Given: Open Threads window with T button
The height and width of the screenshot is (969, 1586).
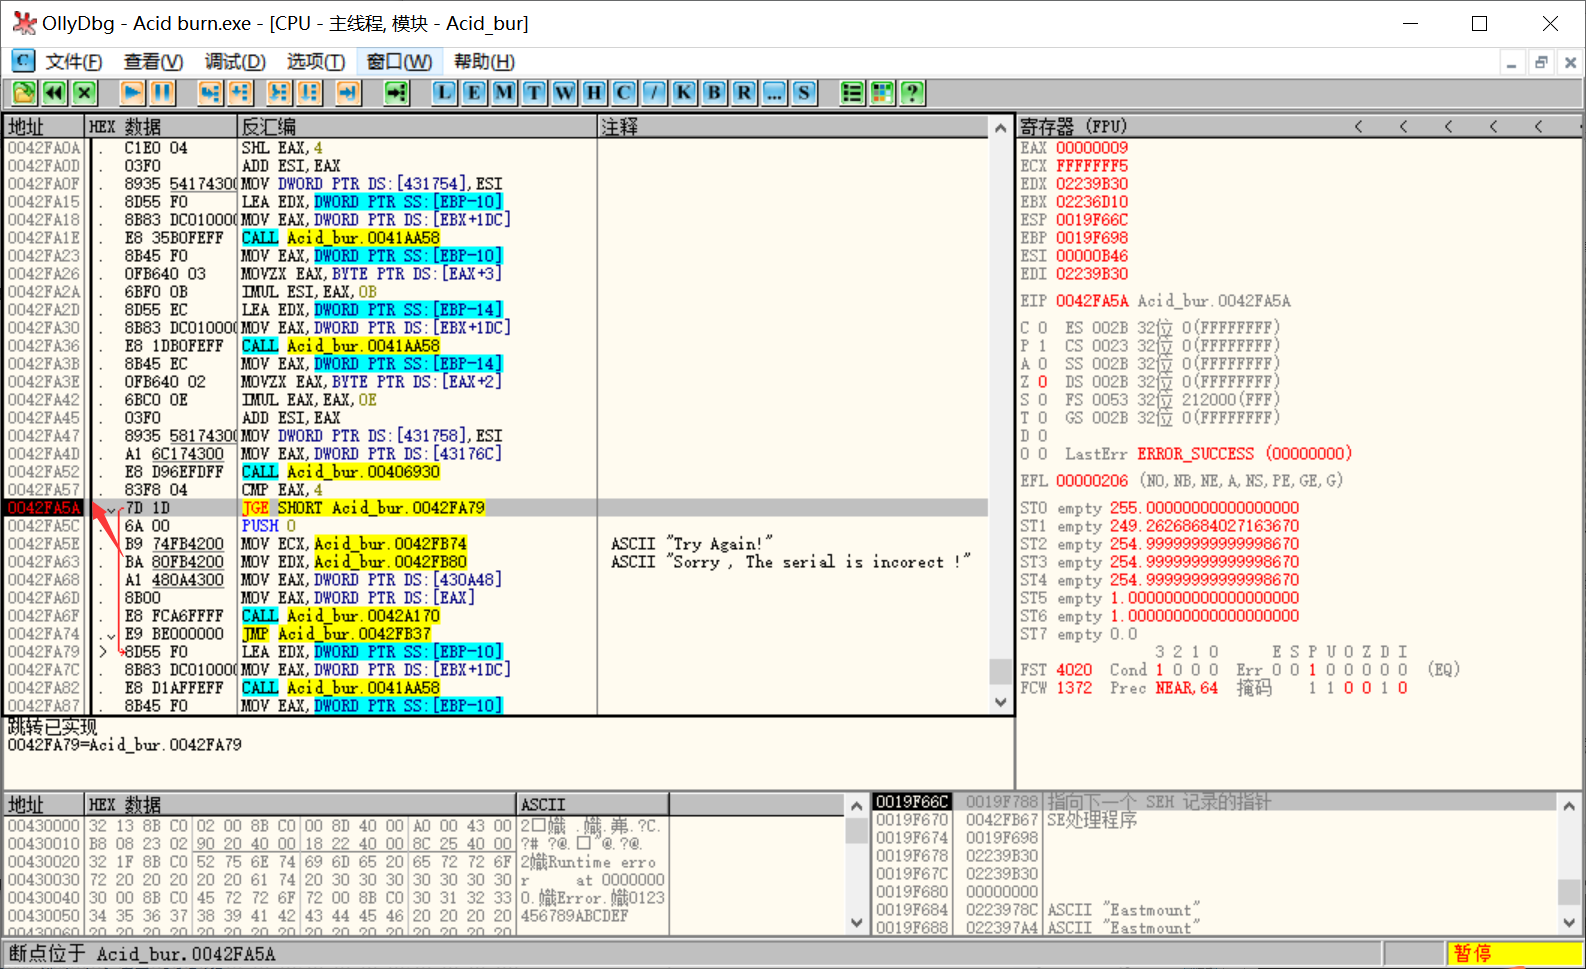Looking at the screenshot, I should [534, 93].
